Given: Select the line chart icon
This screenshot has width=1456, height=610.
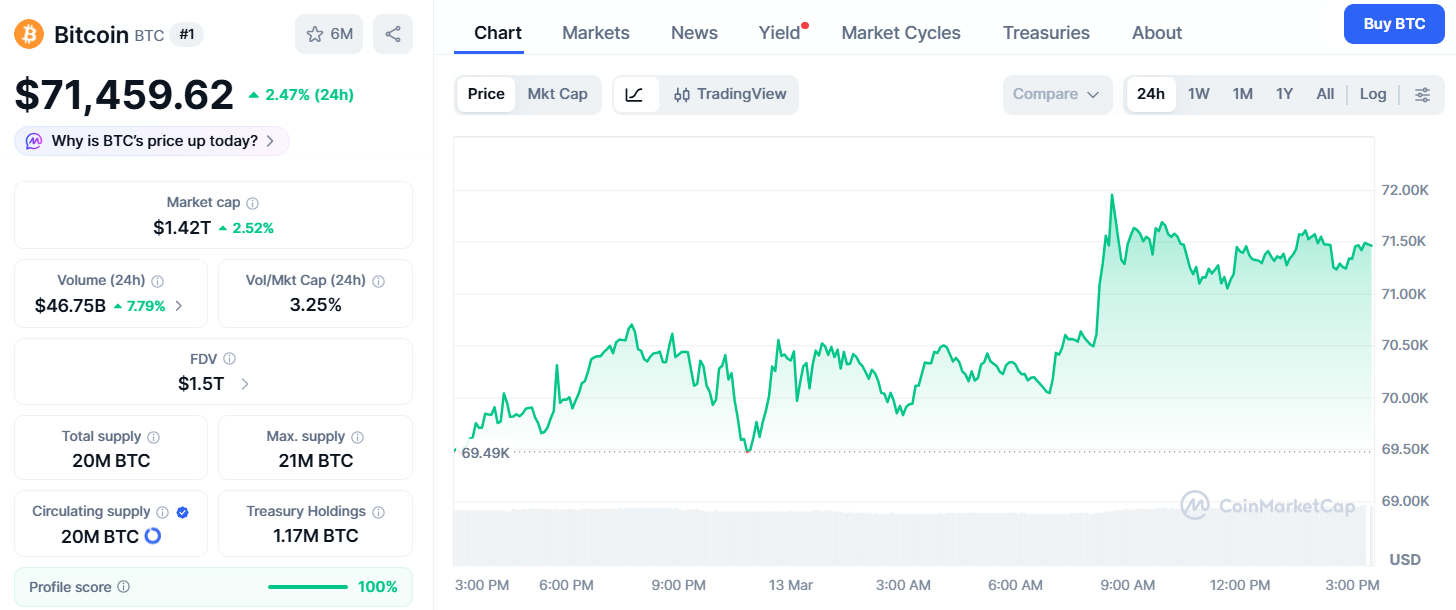Looking at the screenshot, I should [634, 94].
